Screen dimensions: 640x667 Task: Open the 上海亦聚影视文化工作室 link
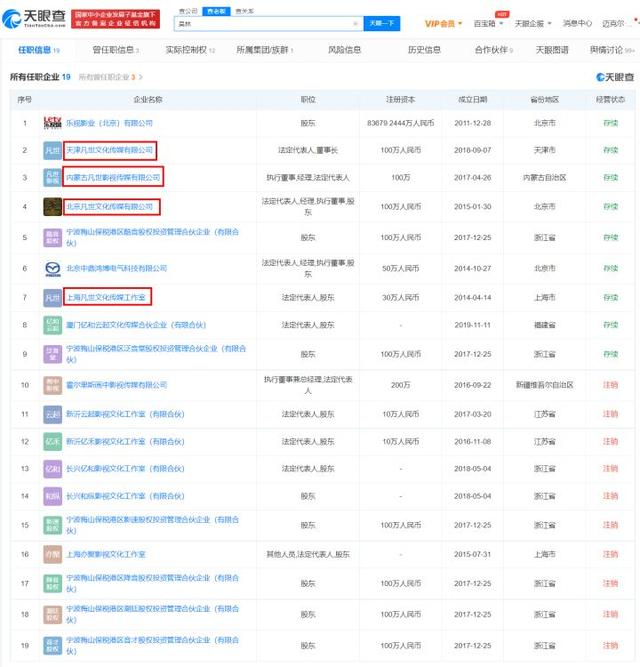coord(106,554)
